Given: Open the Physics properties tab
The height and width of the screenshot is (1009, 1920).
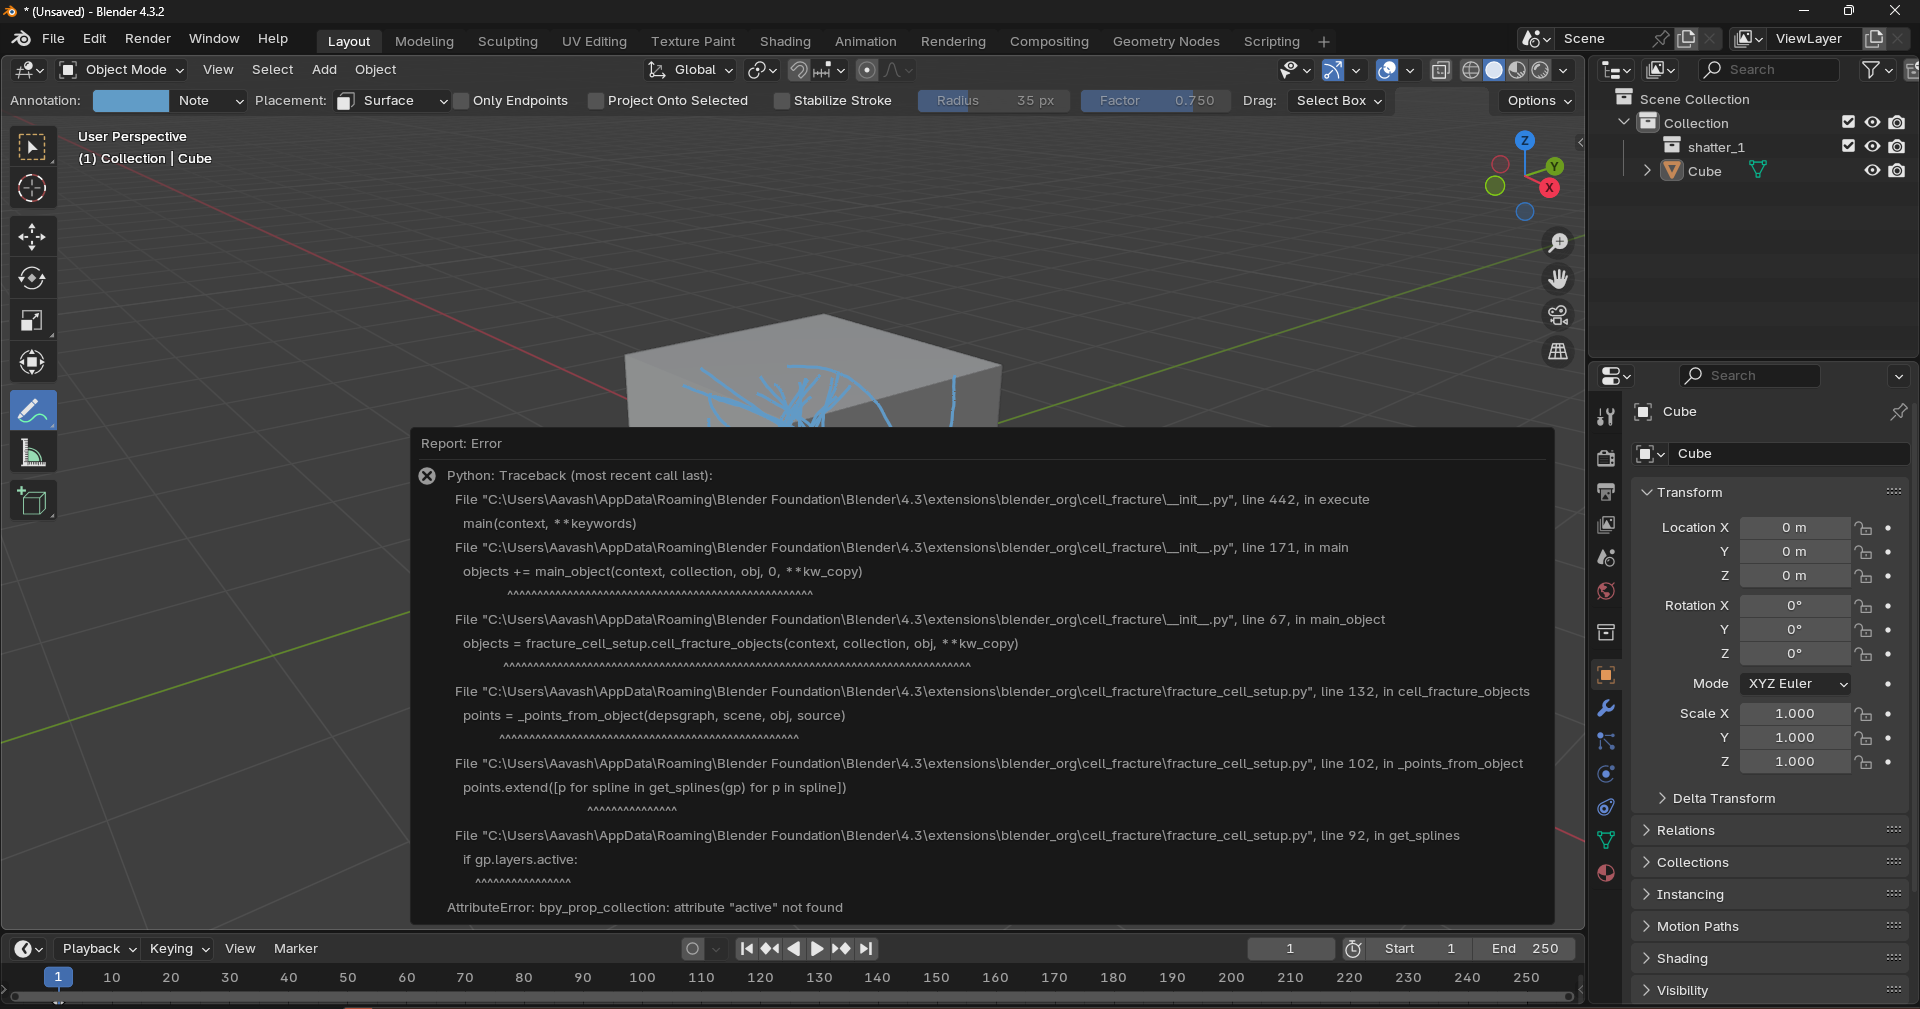Looking at the screenshot, I should (1606, 774).
